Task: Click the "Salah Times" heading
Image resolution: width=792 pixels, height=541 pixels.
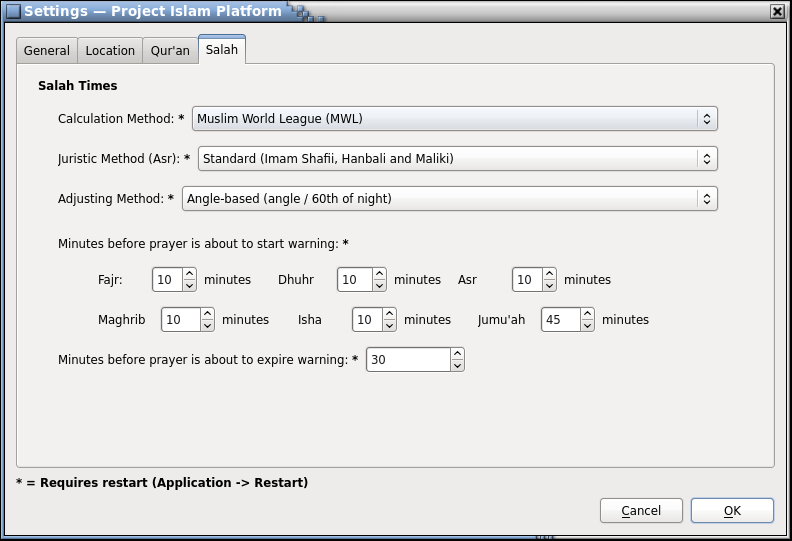Action: tap(78, 86)
